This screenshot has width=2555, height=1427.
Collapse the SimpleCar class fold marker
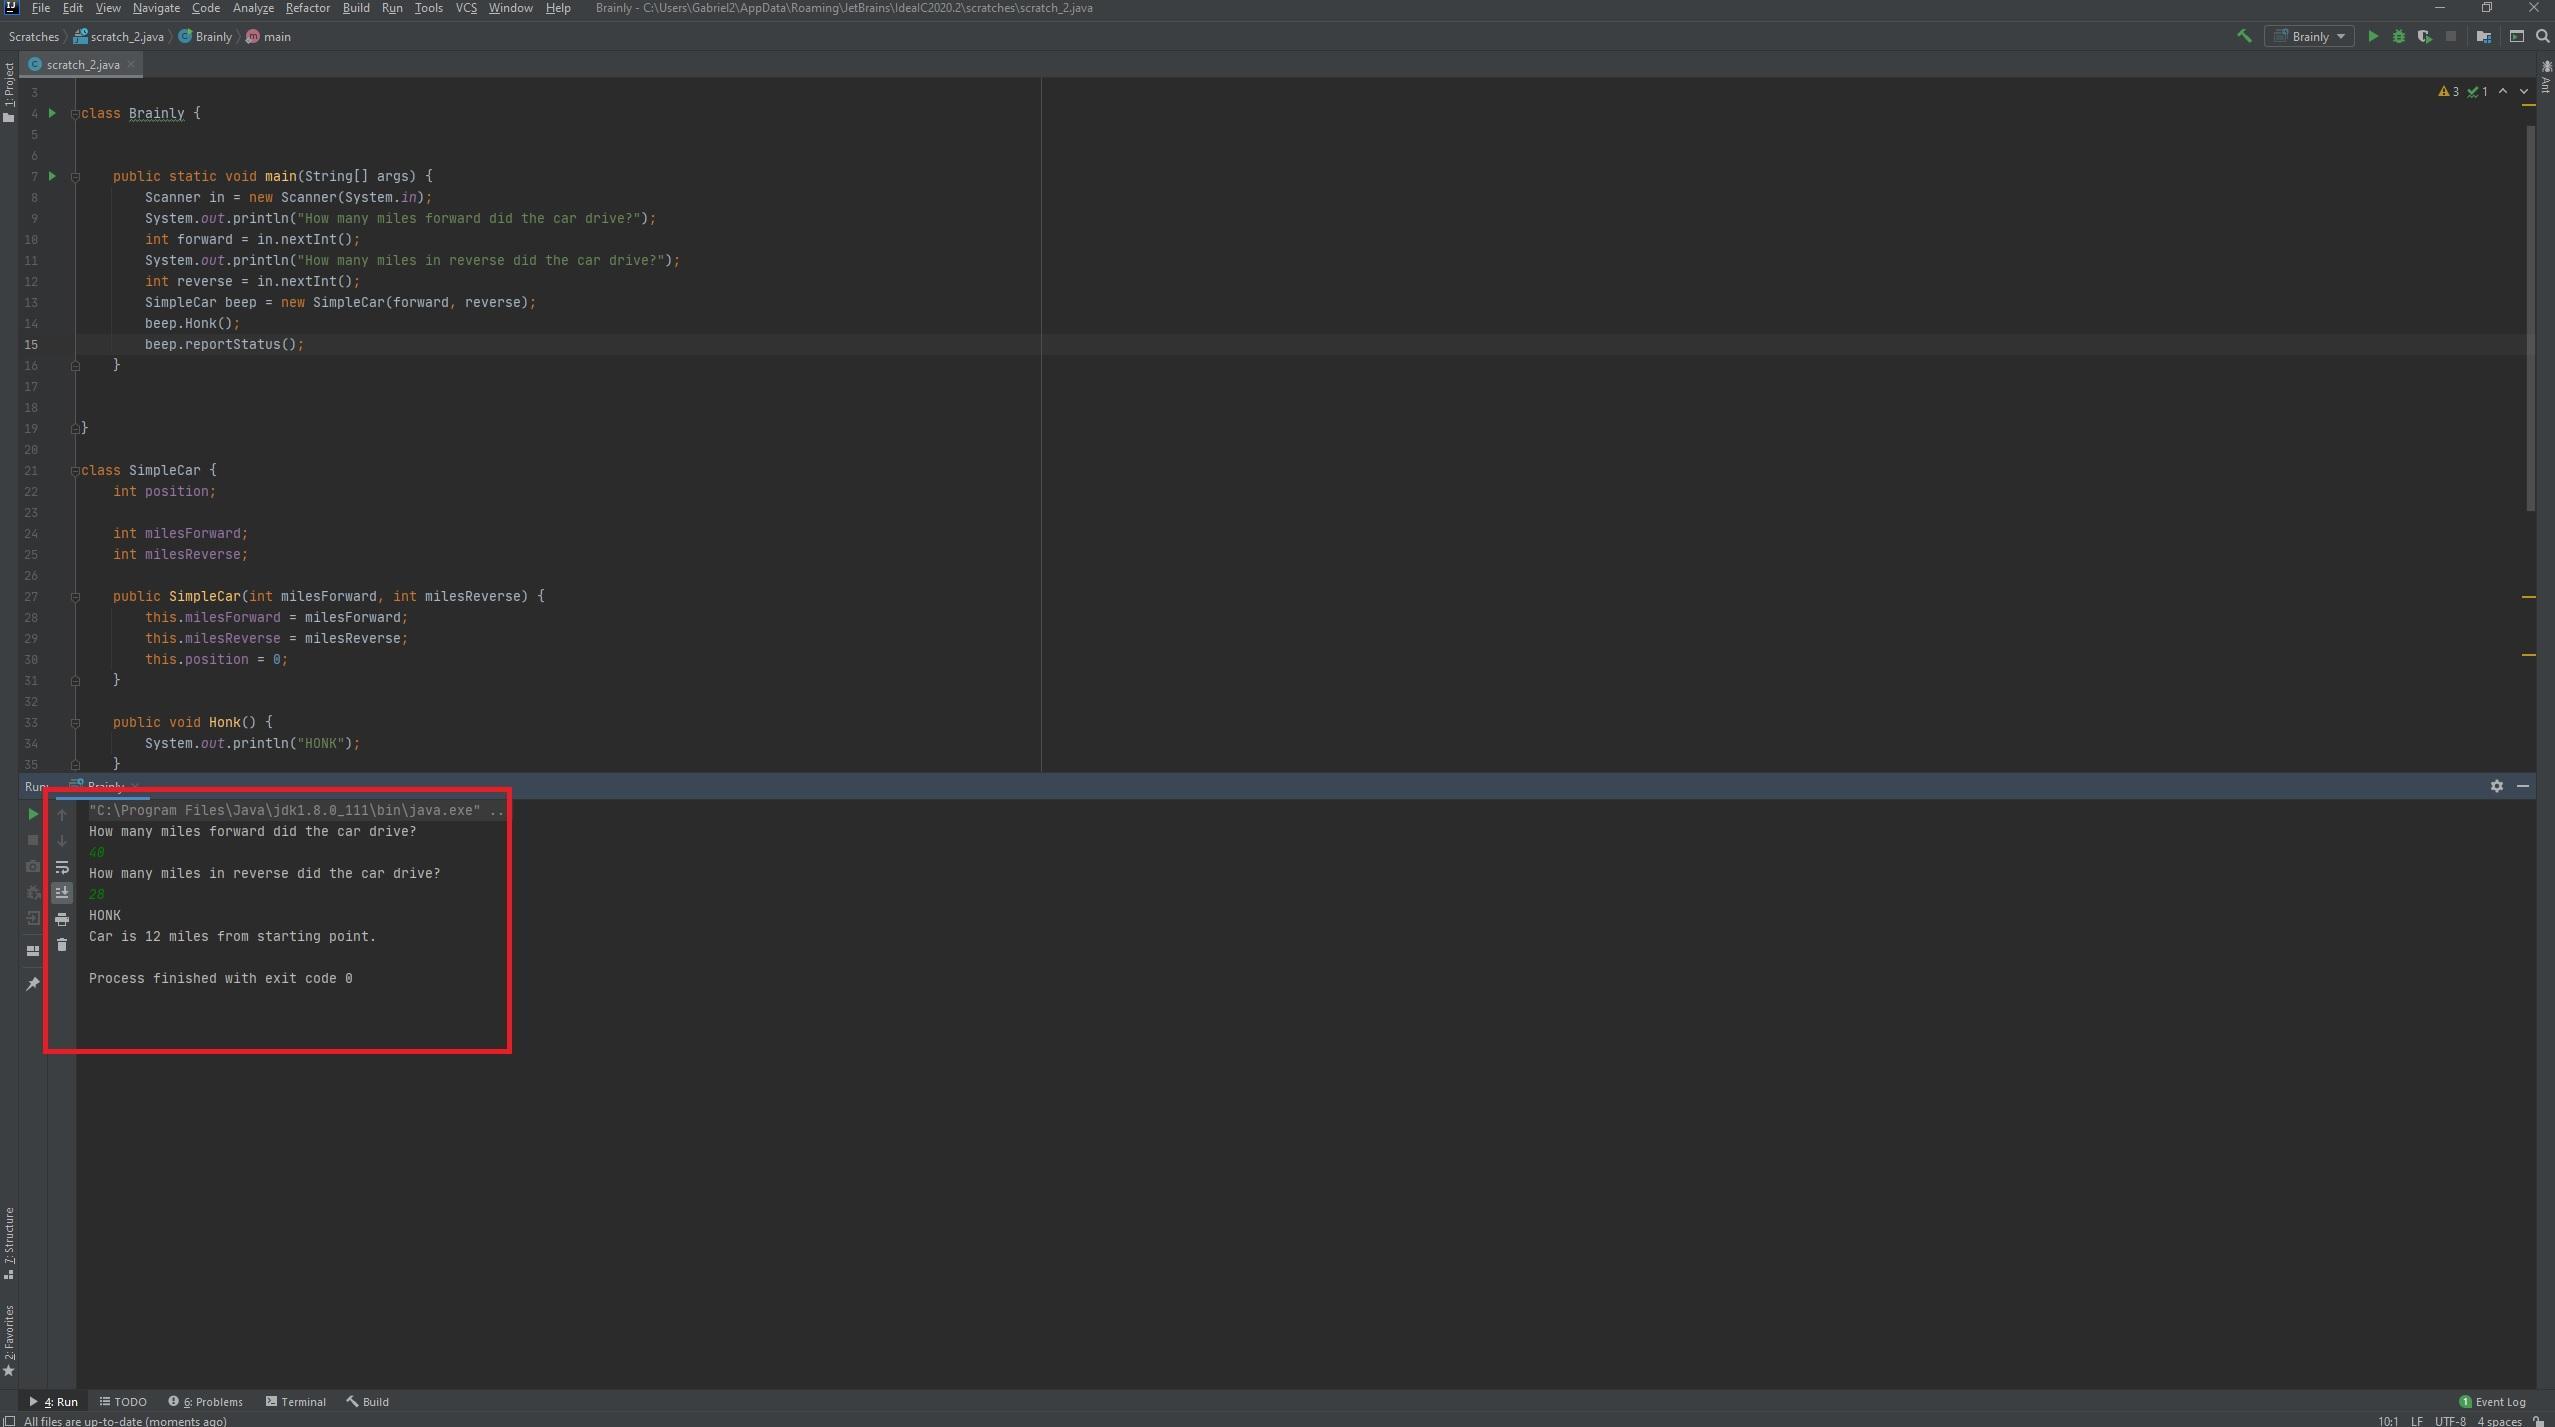pos(75,471)
